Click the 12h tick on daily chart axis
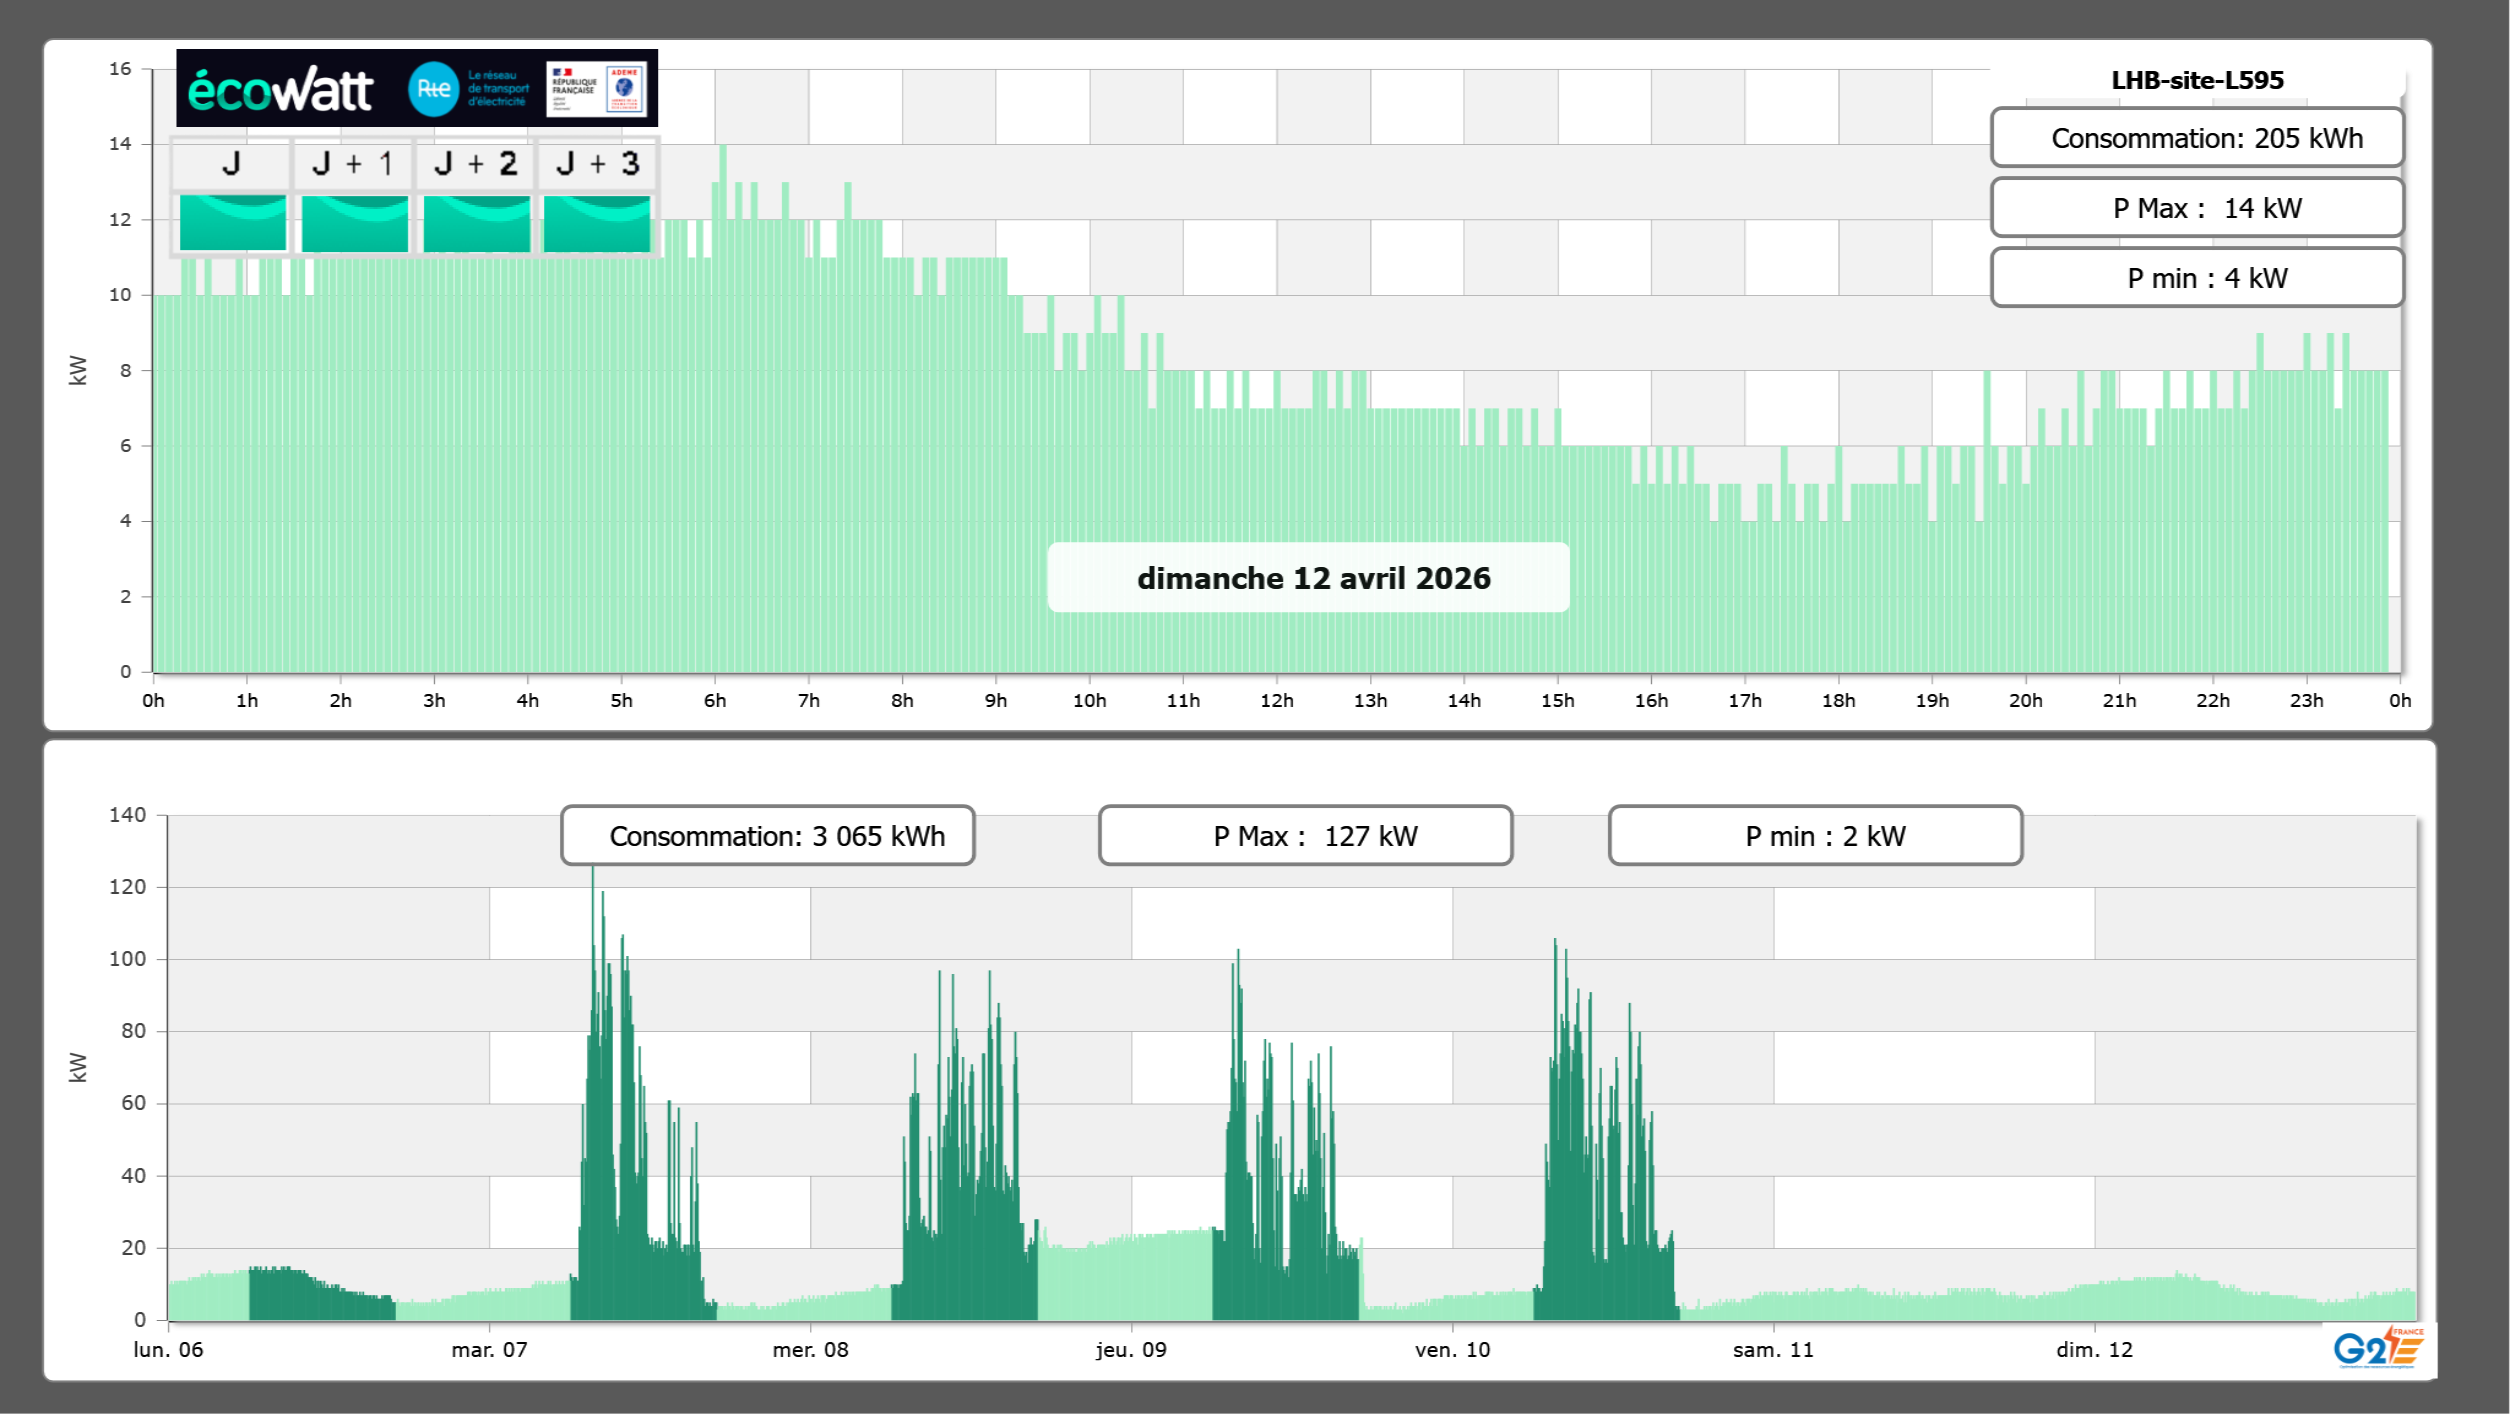The image size is (2511, 1415). tap(1276, 701)
